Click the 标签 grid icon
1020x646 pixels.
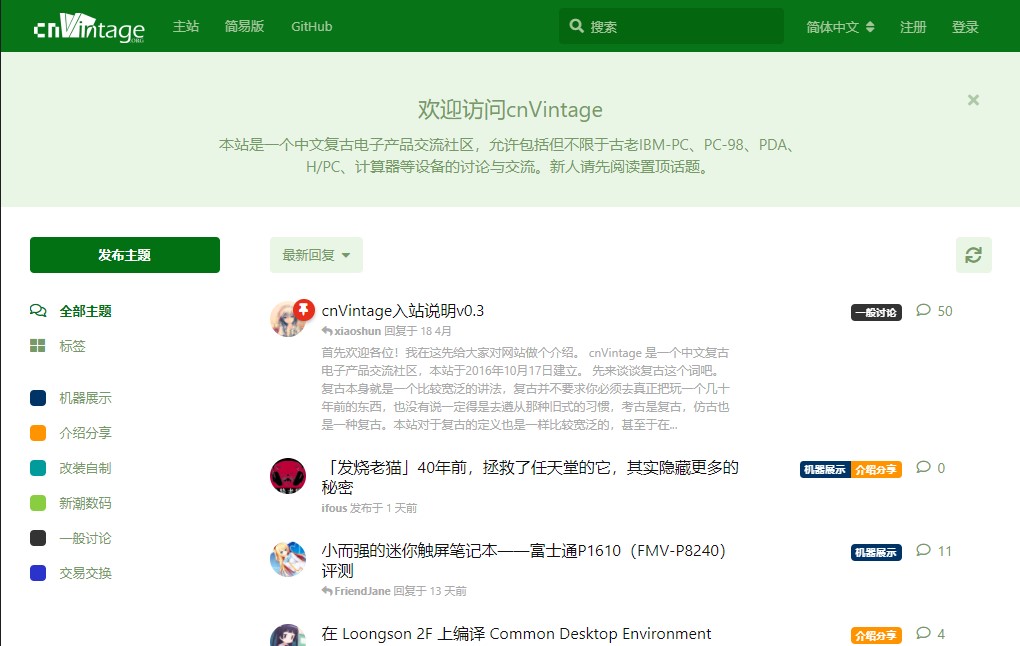tap(38, 345)
